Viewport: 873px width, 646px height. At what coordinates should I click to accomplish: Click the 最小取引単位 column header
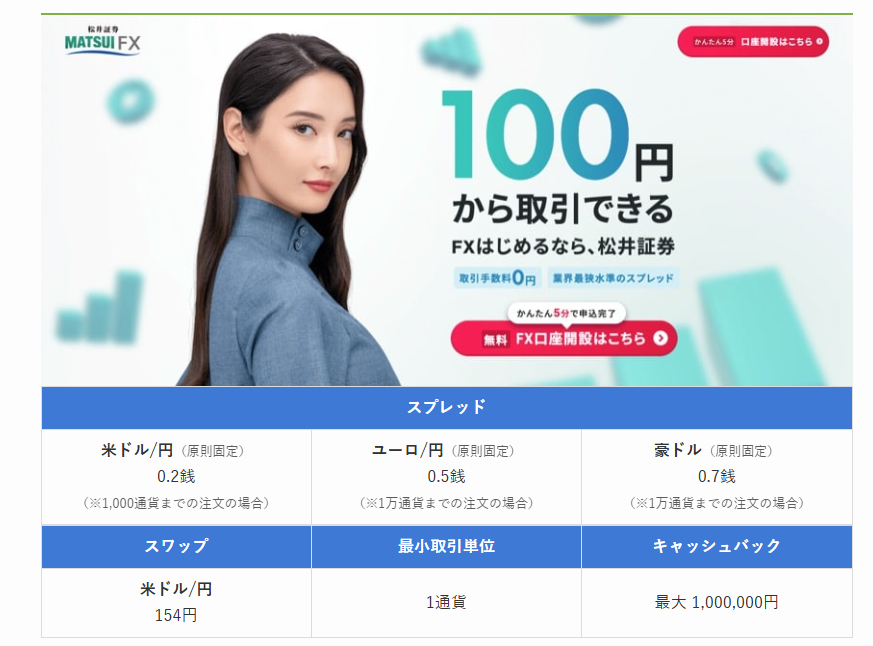447,546
